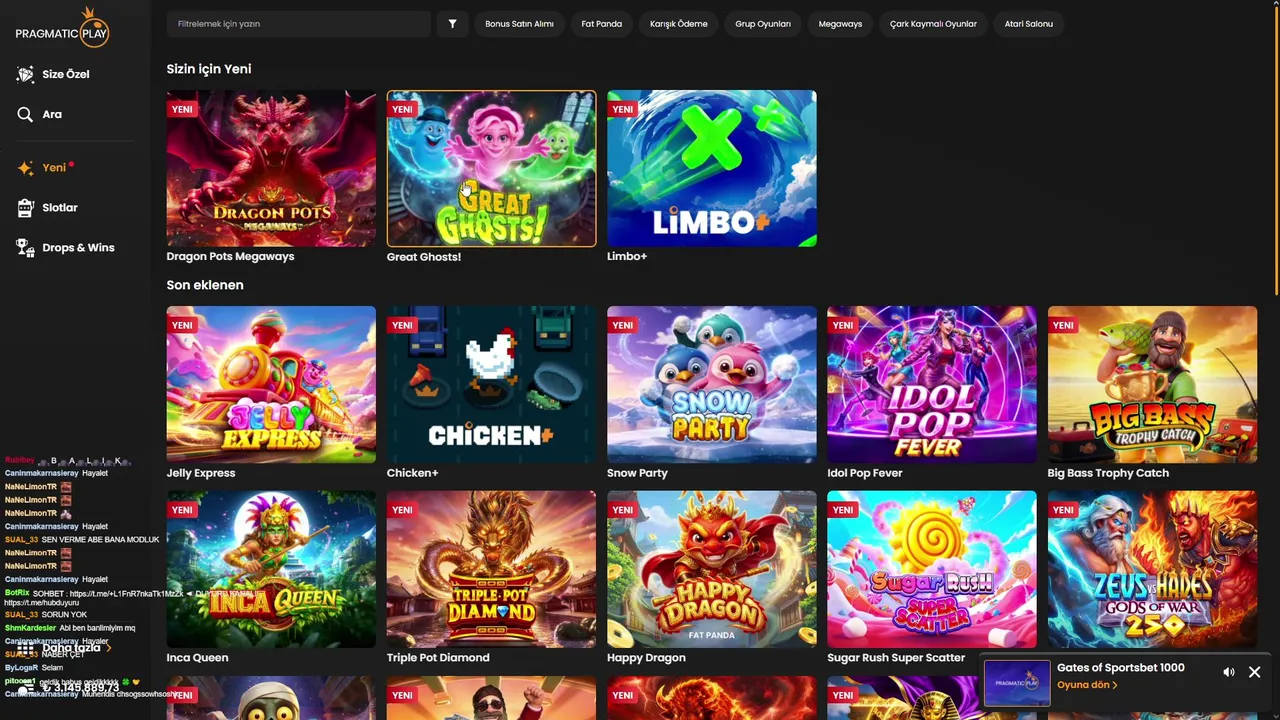Open the Jelly Express game thumbnail
The width and height of the screenshot is (1280, 720).
tap(271, 384)
